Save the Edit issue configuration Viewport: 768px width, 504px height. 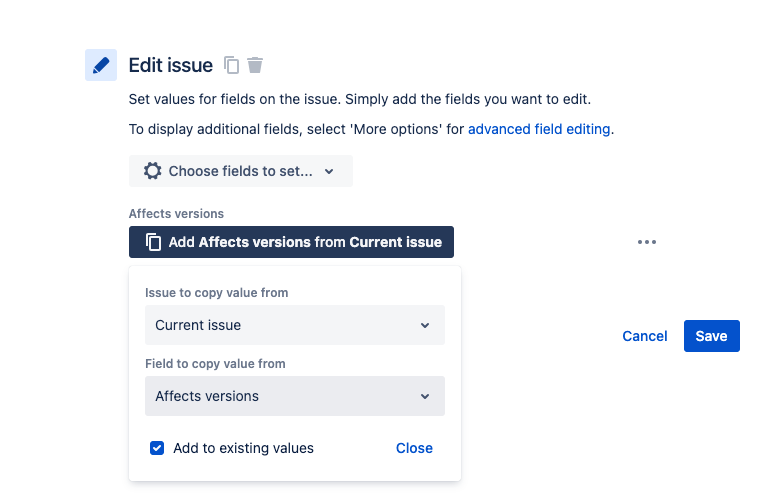[x=712, y=336]
